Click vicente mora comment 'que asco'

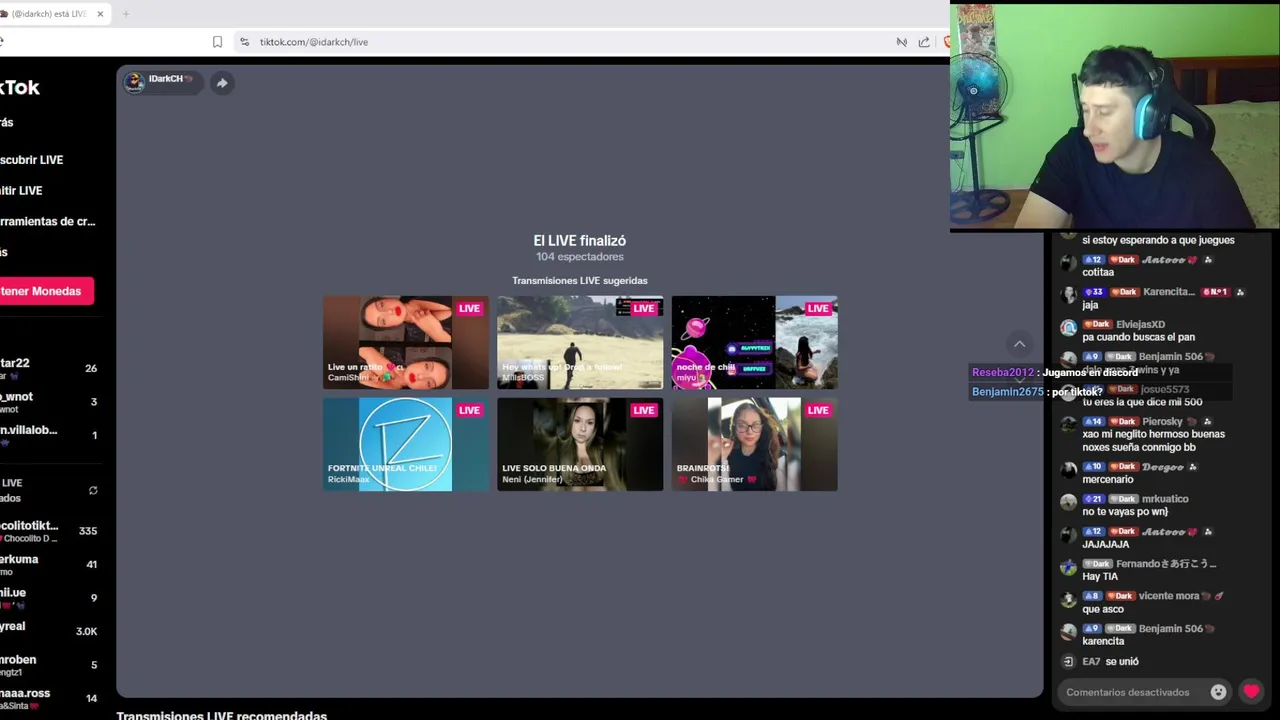(x=1103, y=609)
